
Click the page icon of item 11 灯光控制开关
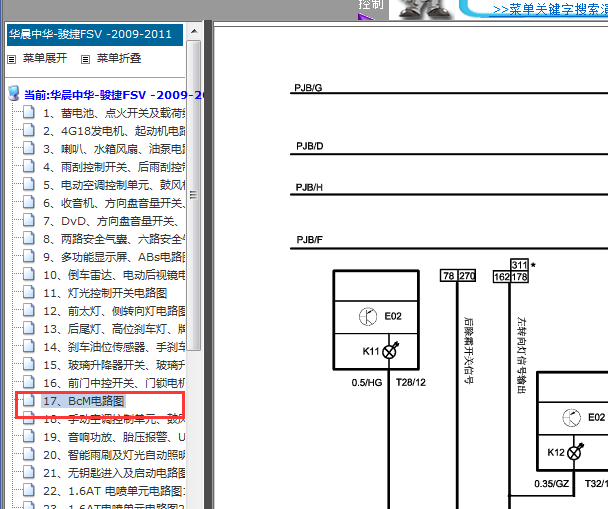(x=29, y=292)
